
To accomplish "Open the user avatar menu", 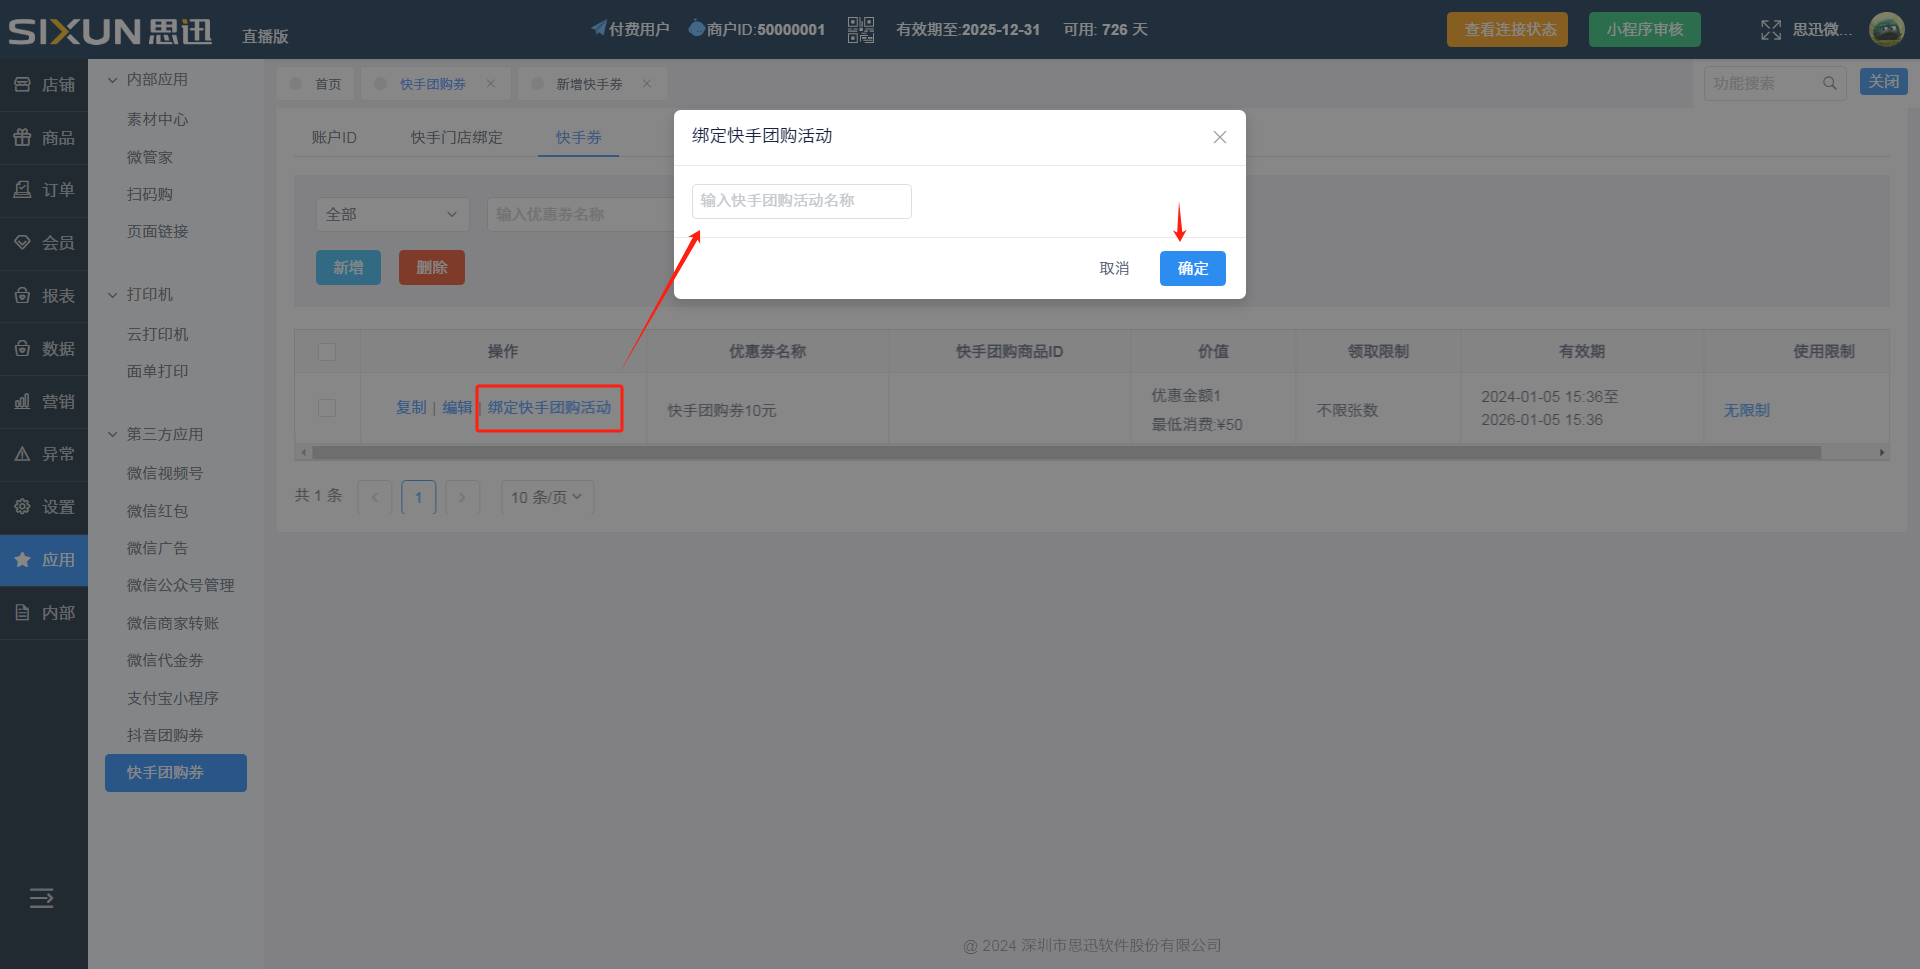I will click(1887, 30).
